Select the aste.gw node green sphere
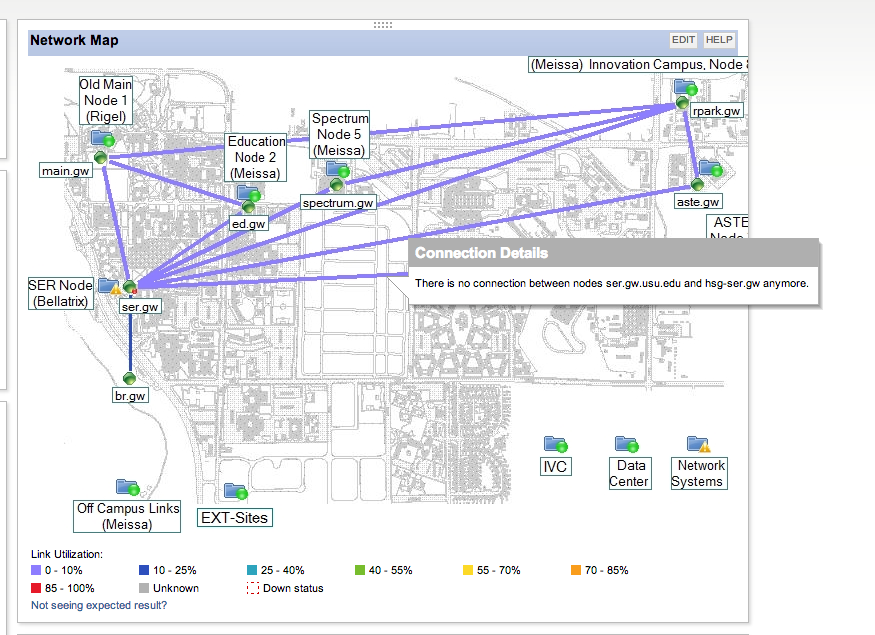Image resolution: width=875 pixels, height=635 pixels. tap(697, 184)
